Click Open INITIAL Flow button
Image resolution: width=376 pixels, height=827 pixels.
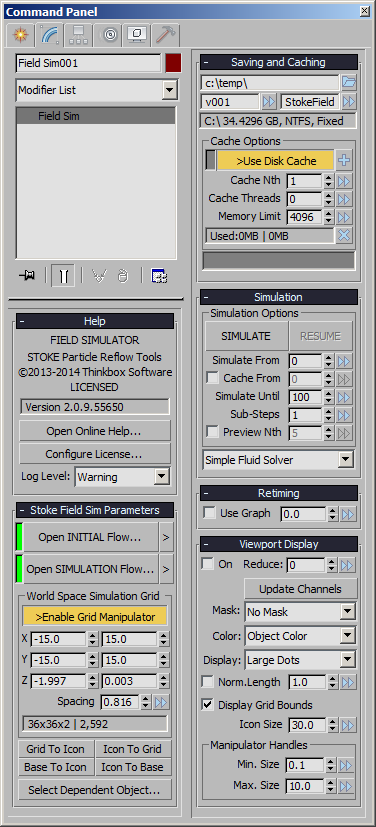tap(90, 537)
